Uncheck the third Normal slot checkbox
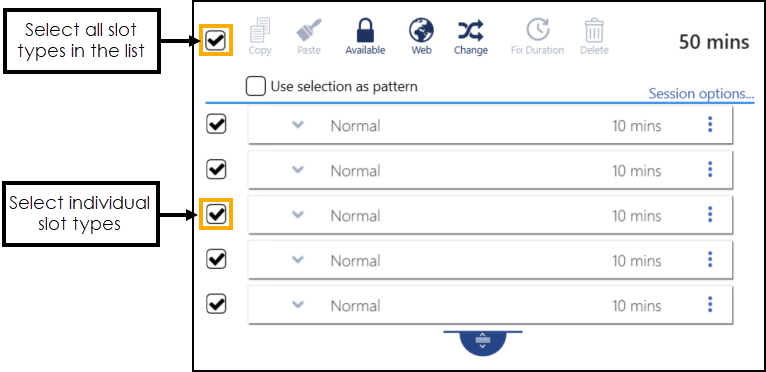 click(216, 214)
